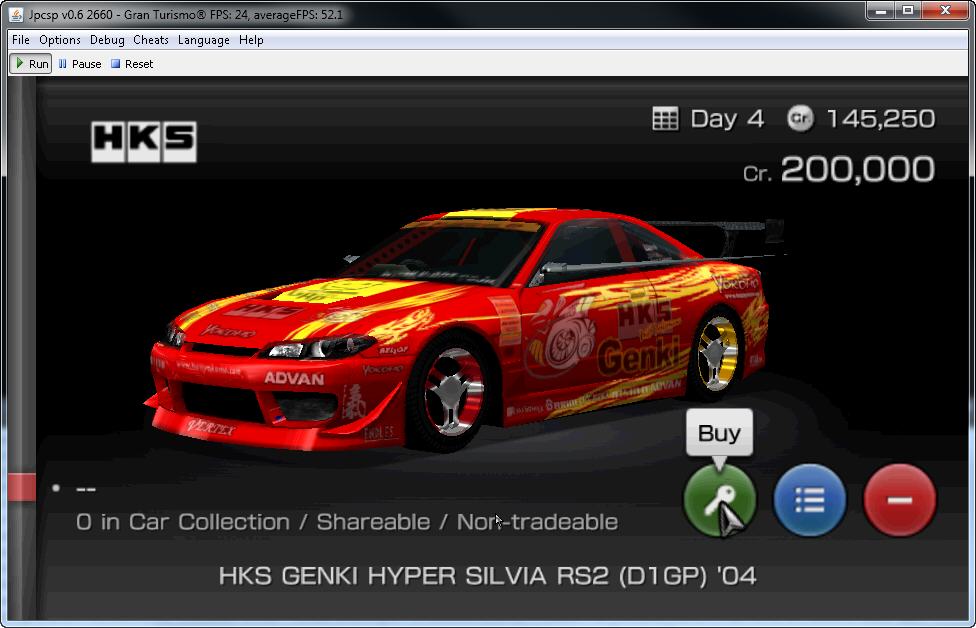
Task: Click the Buy tooltip label
Action: click(x=719, y=433)
